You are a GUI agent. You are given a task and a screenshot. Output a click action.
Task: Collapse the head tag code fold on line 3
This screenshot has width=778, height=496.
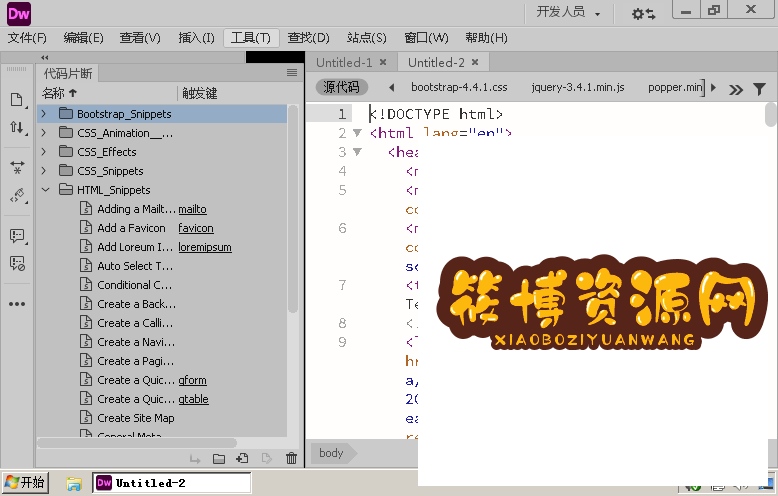[x=357, y=151]
